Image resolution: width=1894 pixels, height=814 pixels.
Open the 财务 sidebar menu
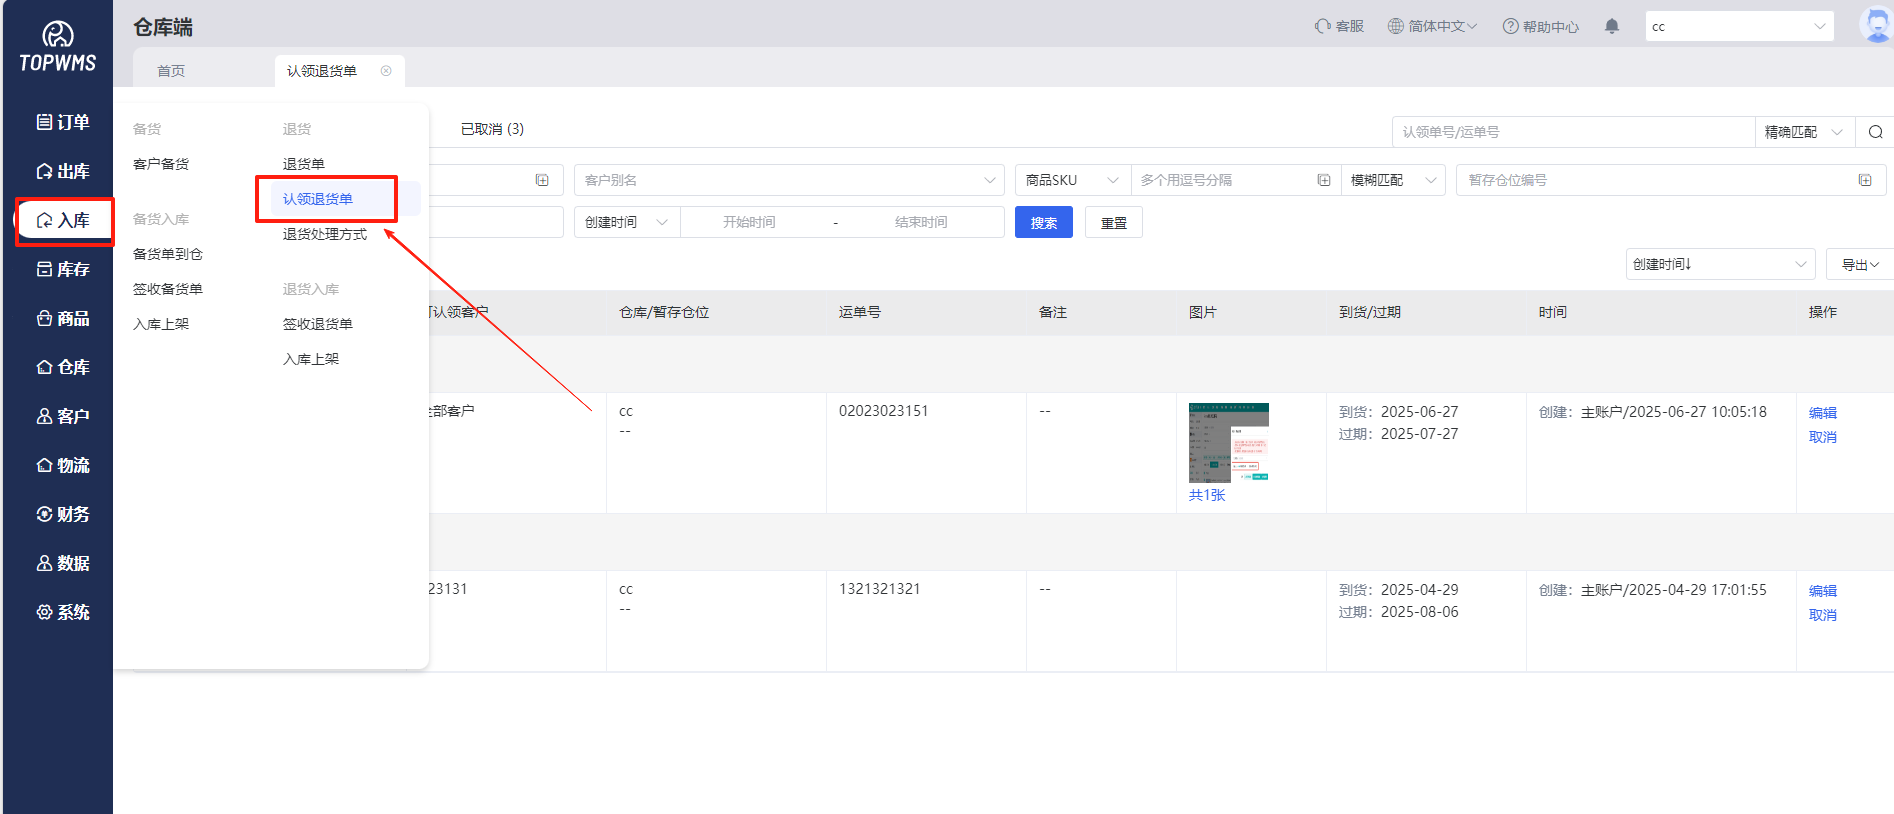click(x=62, y=514)
